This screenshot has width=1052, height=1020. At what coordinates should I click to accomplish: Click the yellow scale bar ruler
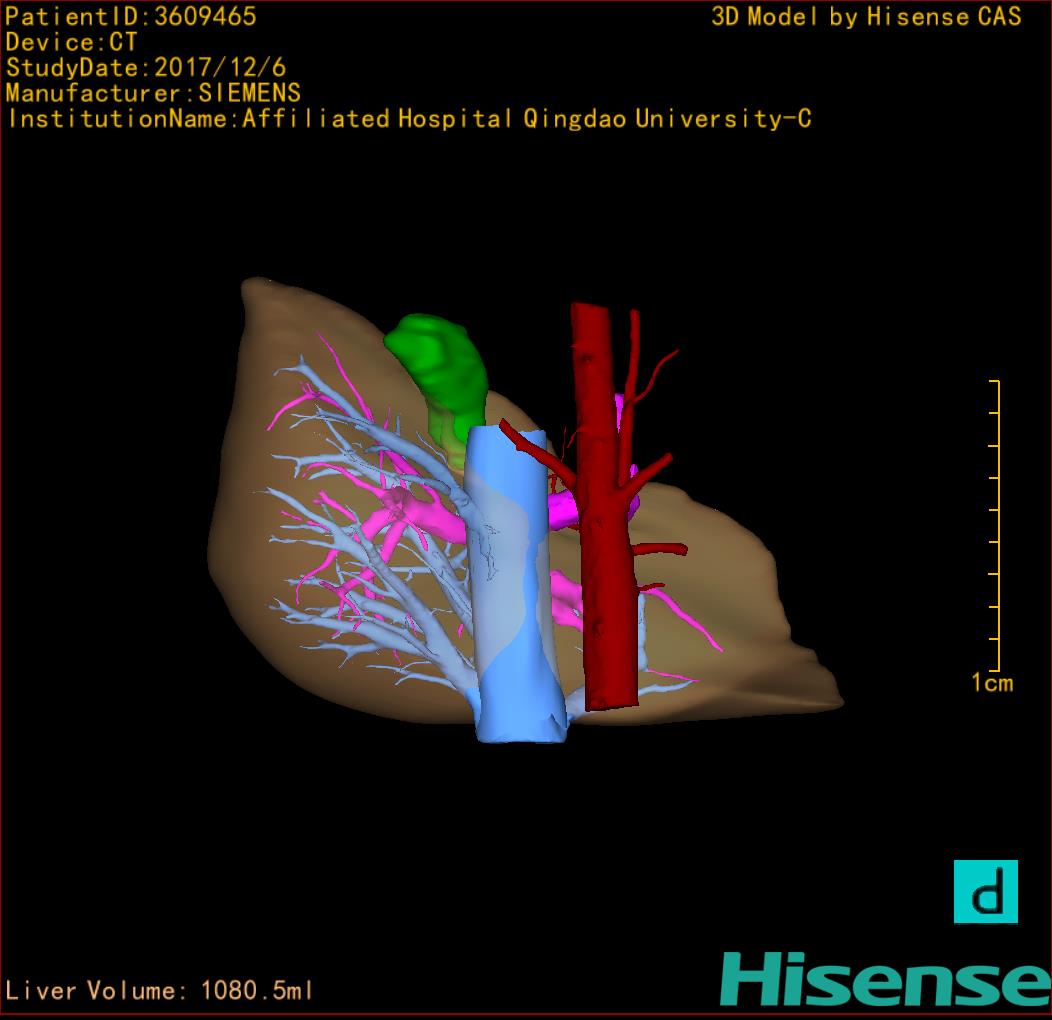coord(996,525)
